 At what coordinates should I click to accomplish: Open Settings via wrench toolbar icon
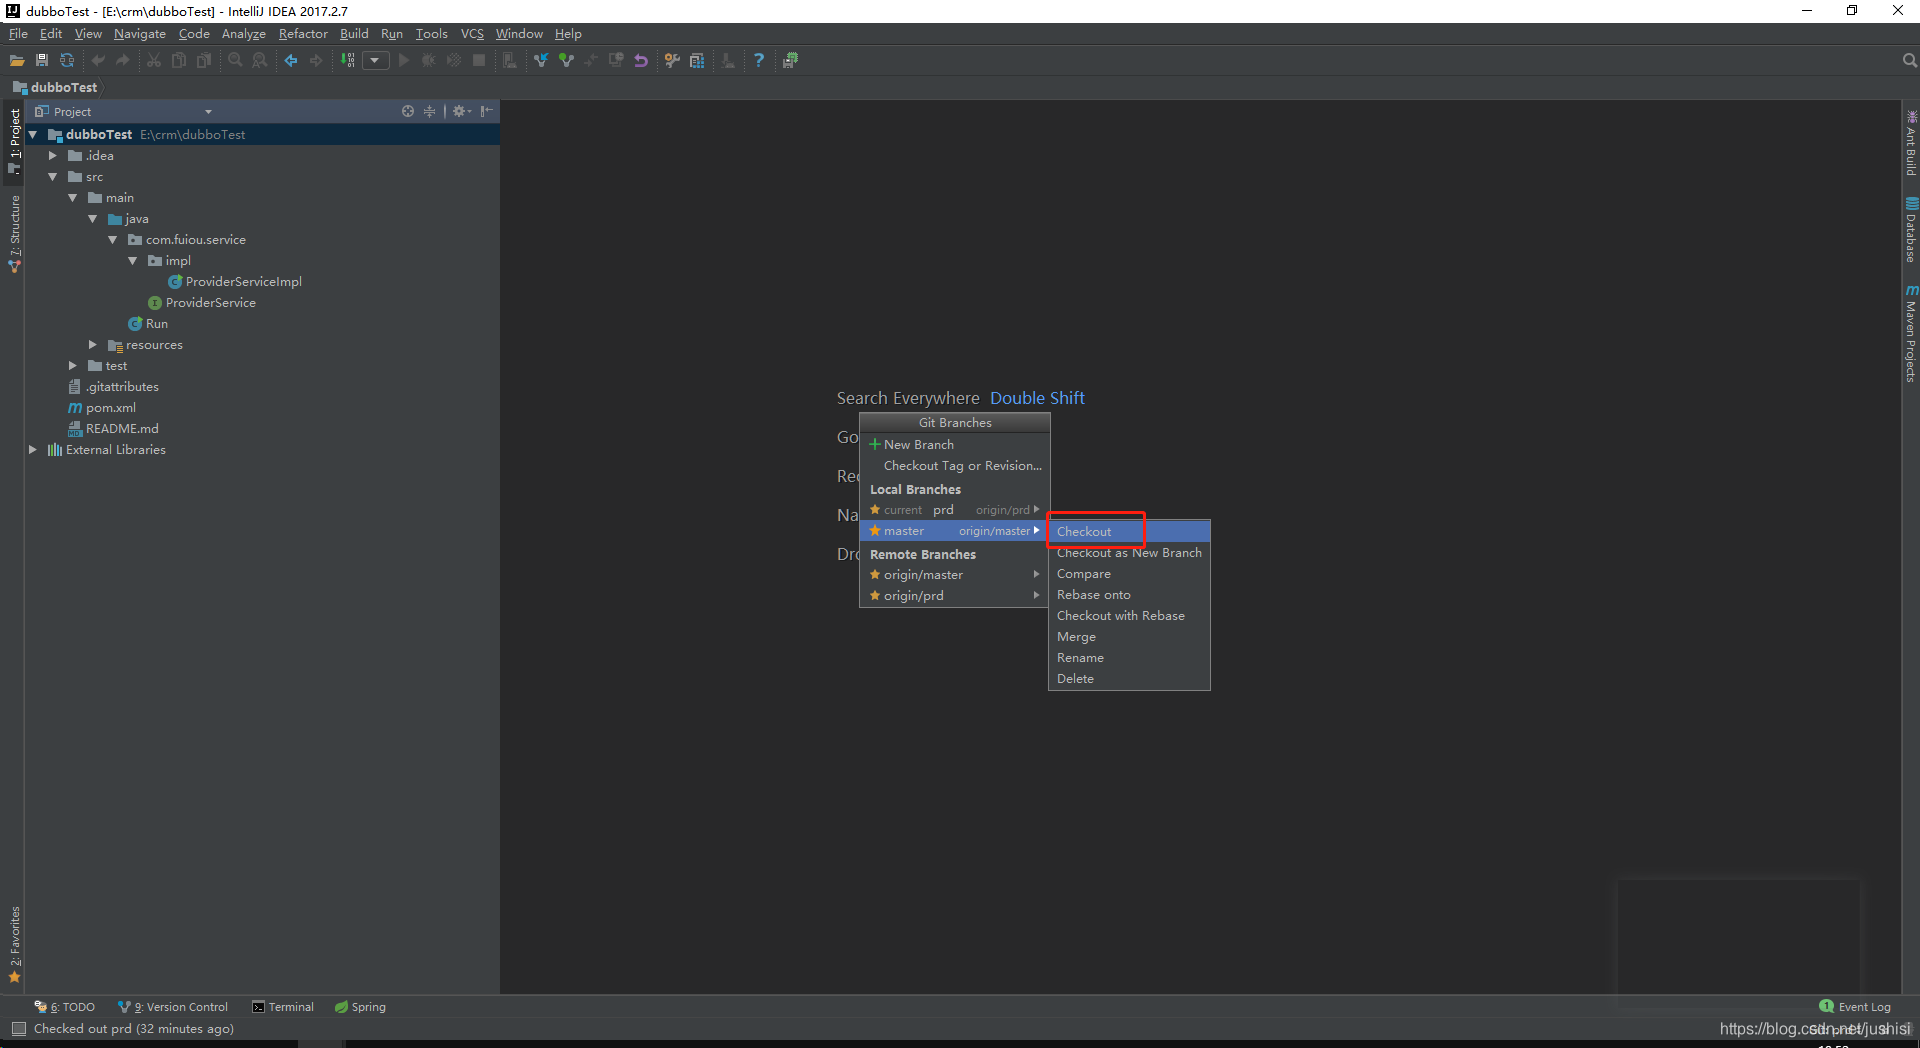672,61
